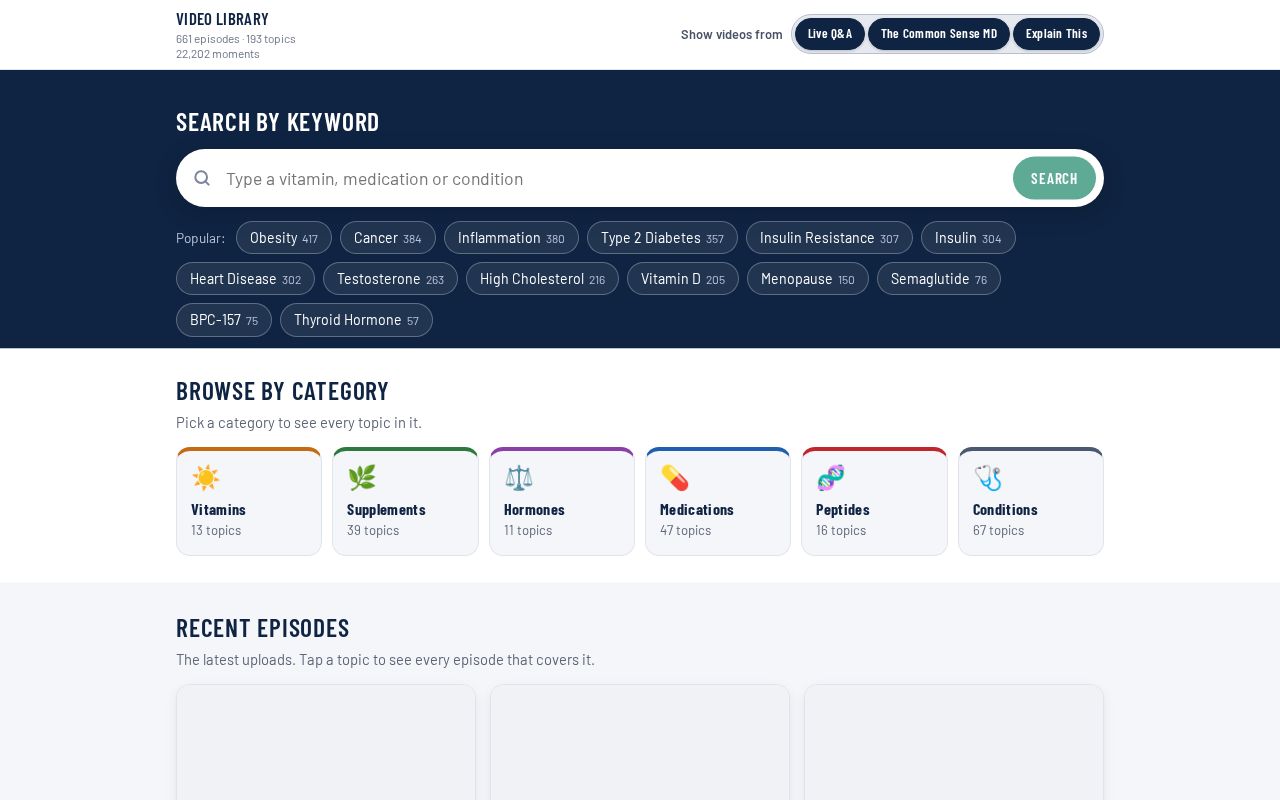Click the herb leaf icon on Supplements card
Screen dimensions: 1280x800
[x=362, y=478]
